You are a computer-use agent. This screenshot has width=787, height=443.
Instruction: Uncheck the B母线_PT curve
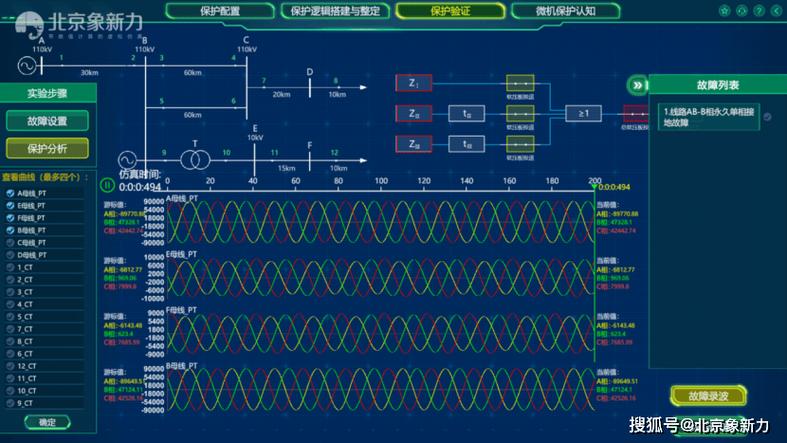10,230
